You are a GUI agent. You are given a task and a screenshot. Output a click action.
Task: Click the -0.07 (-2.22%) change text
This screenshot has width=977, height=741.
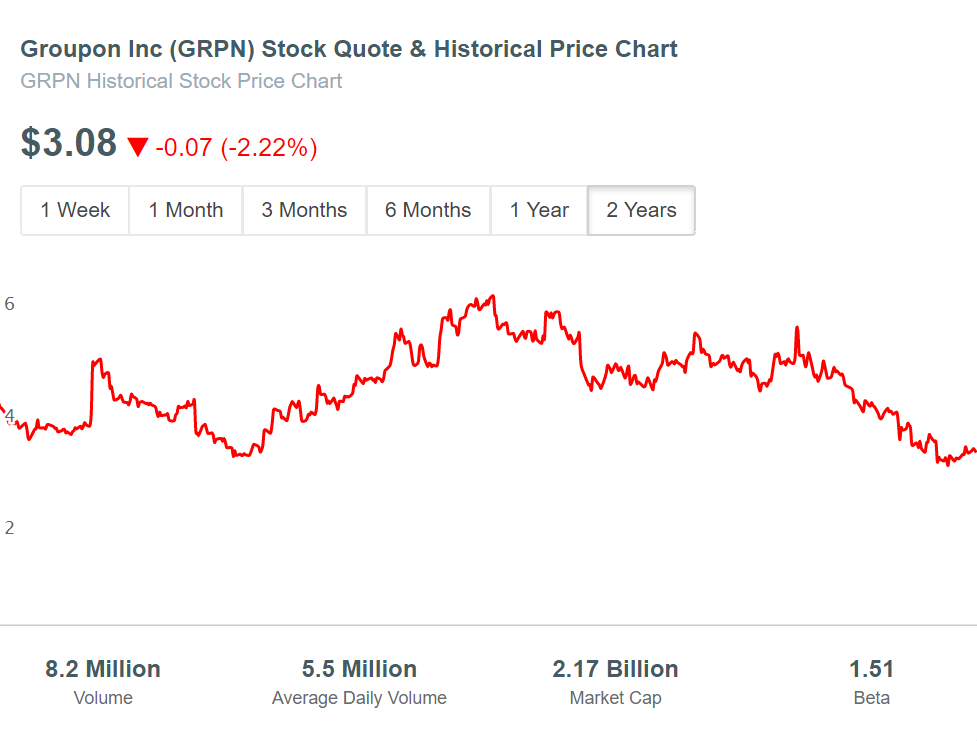pos(236,148)
